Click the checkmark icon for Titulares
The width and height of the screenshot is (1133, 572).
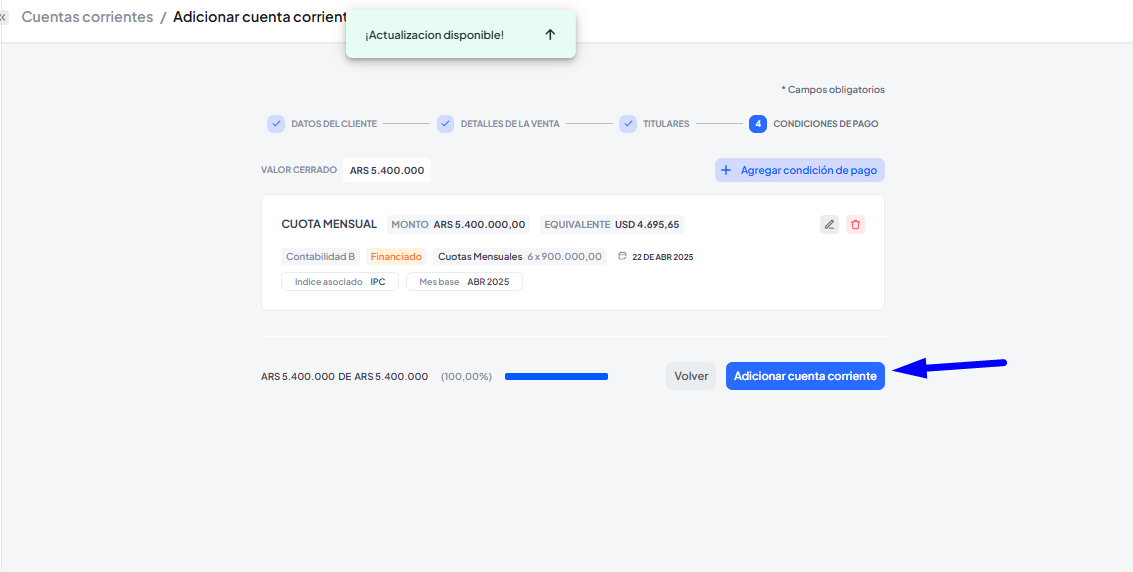628,124
